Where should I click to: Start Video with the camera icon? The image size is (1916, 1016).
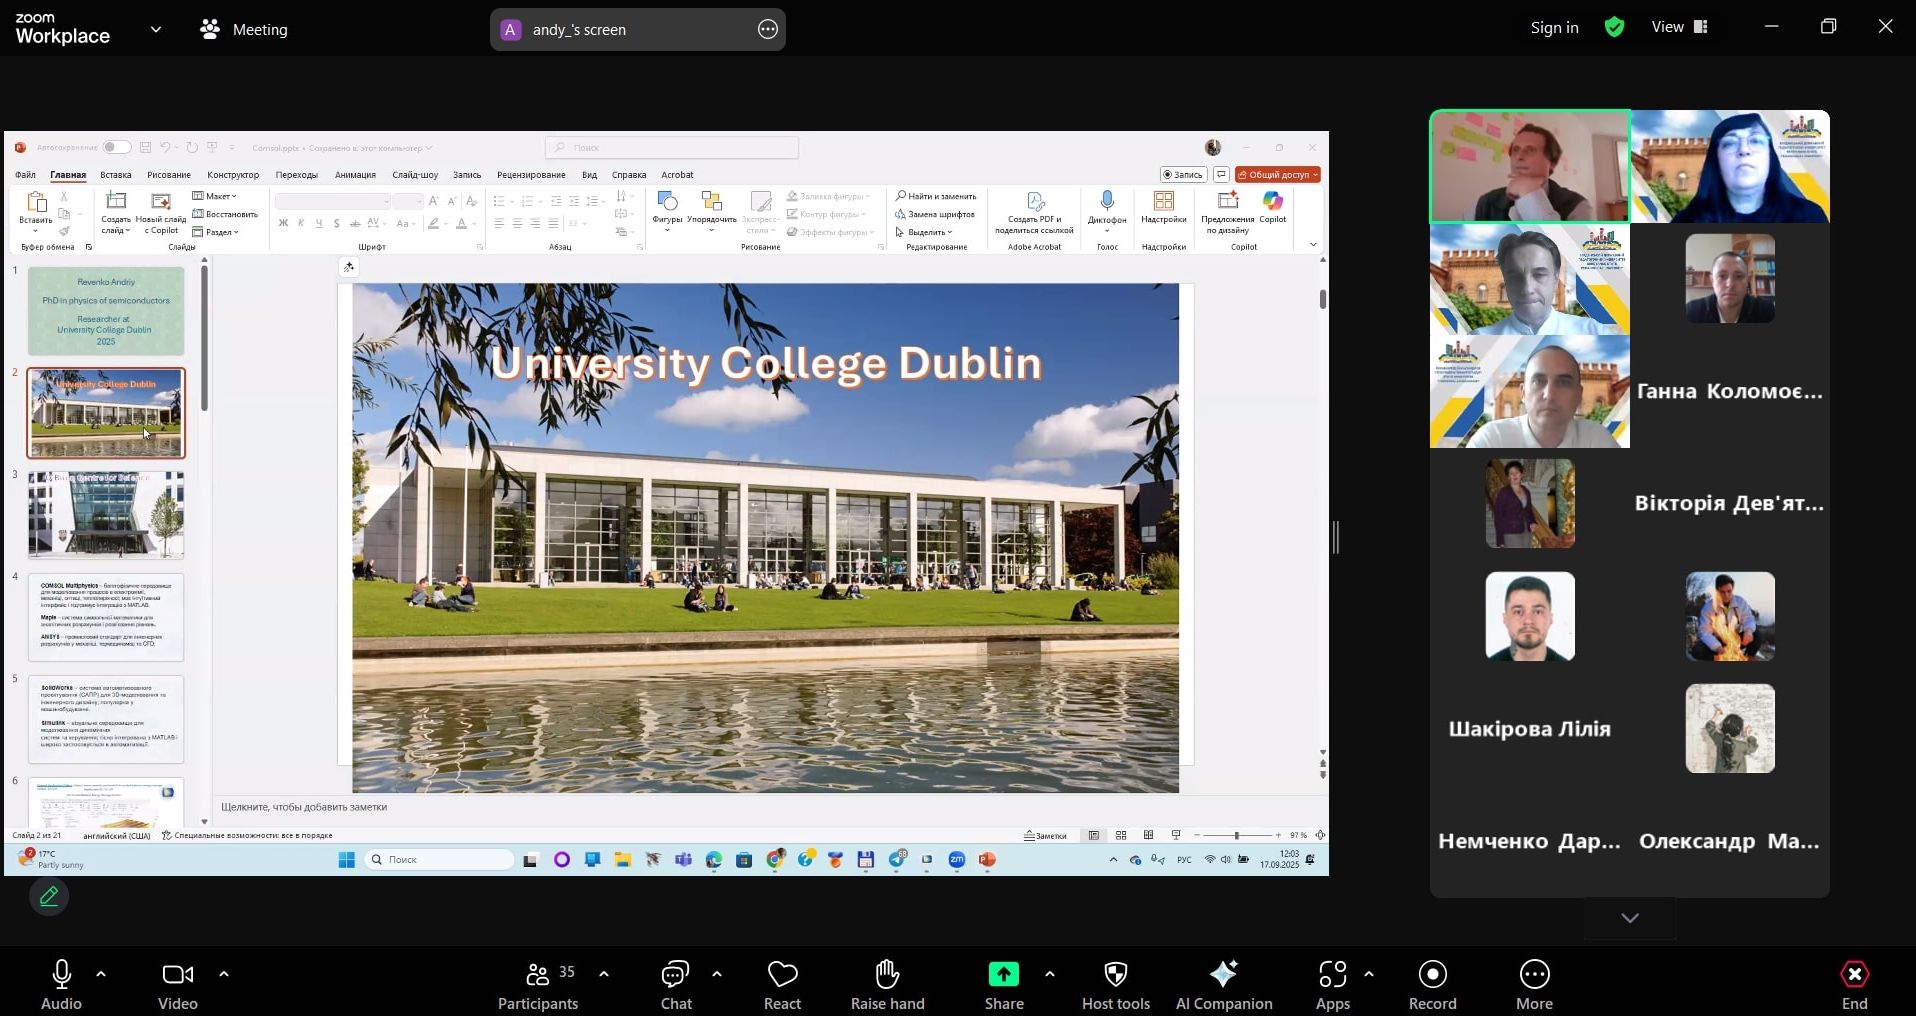click(178, 984)
